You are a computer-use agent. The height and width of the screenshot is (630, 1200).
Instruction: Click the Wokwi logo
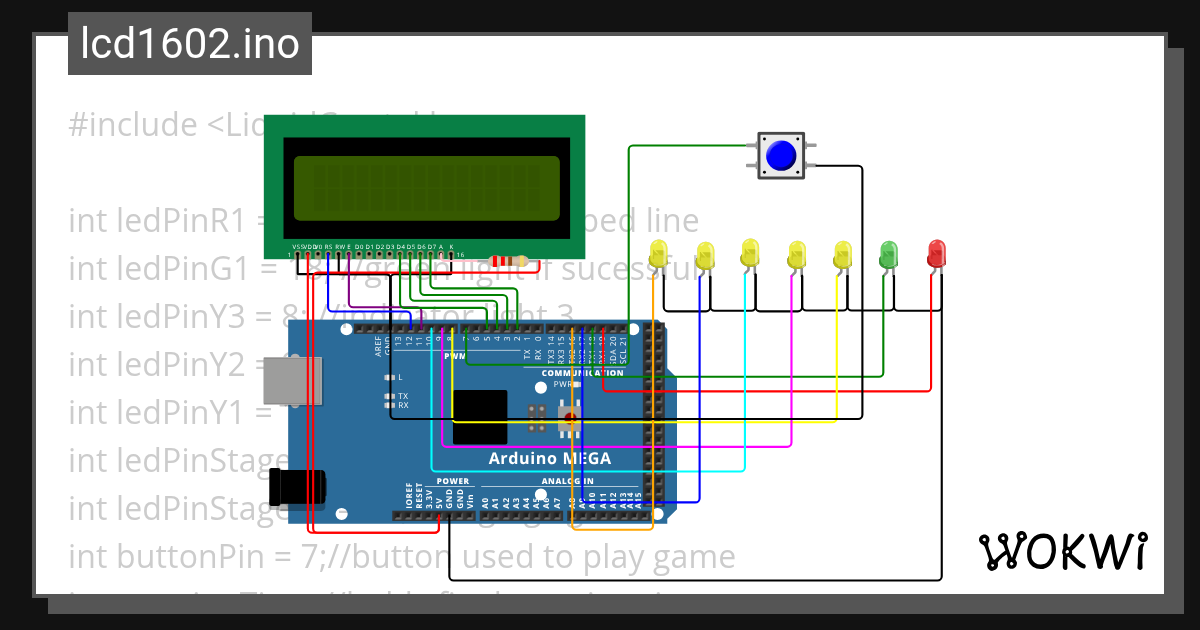[1063, 551]
